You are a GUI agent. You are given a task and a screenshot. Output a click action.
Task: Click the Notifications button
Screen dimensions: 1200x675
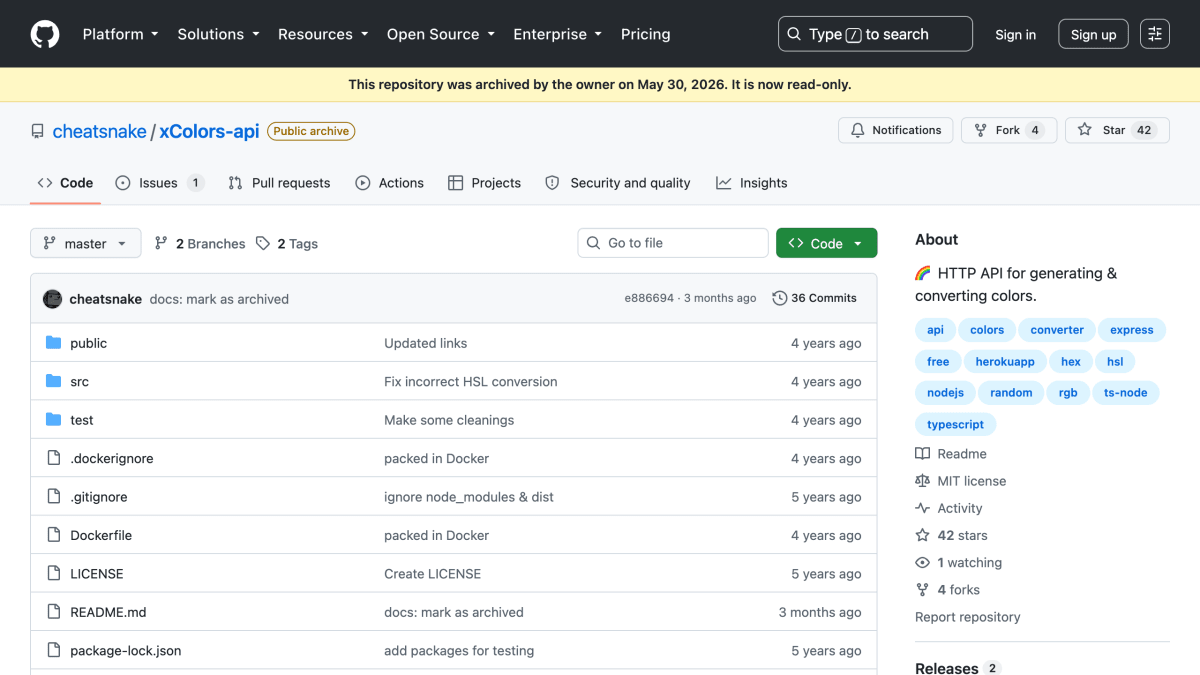pos(896,130)
